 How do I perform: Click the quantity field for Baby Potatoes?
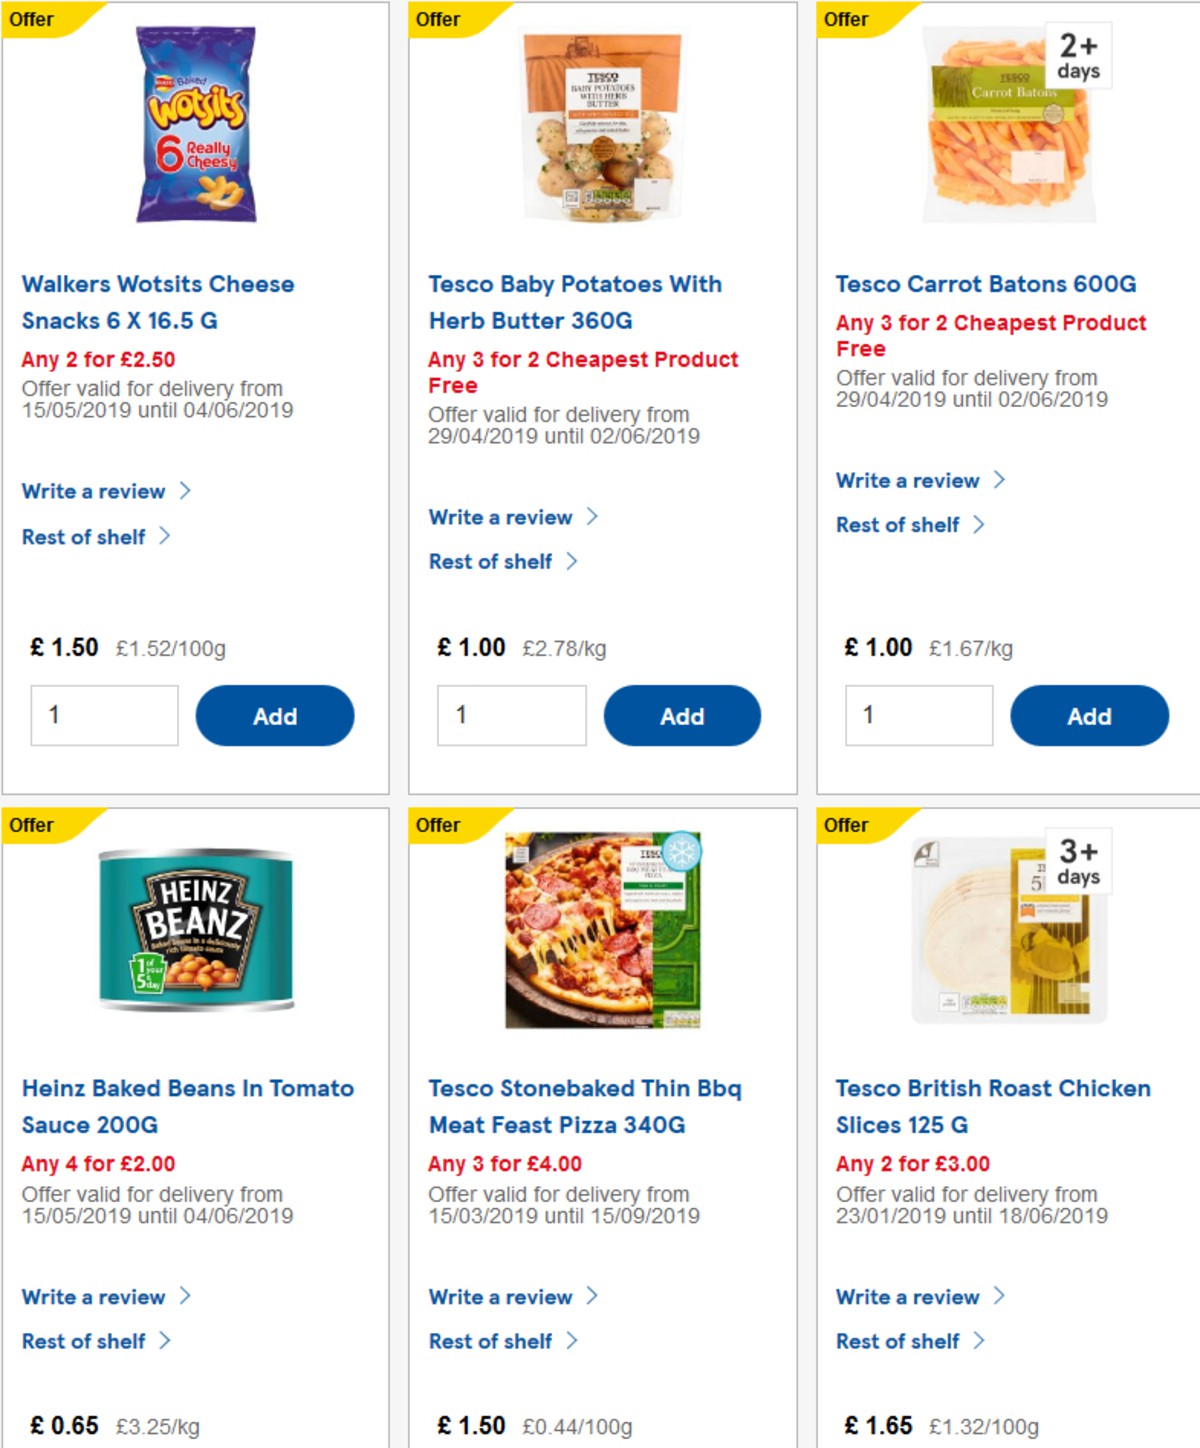[x=511, y=715]
